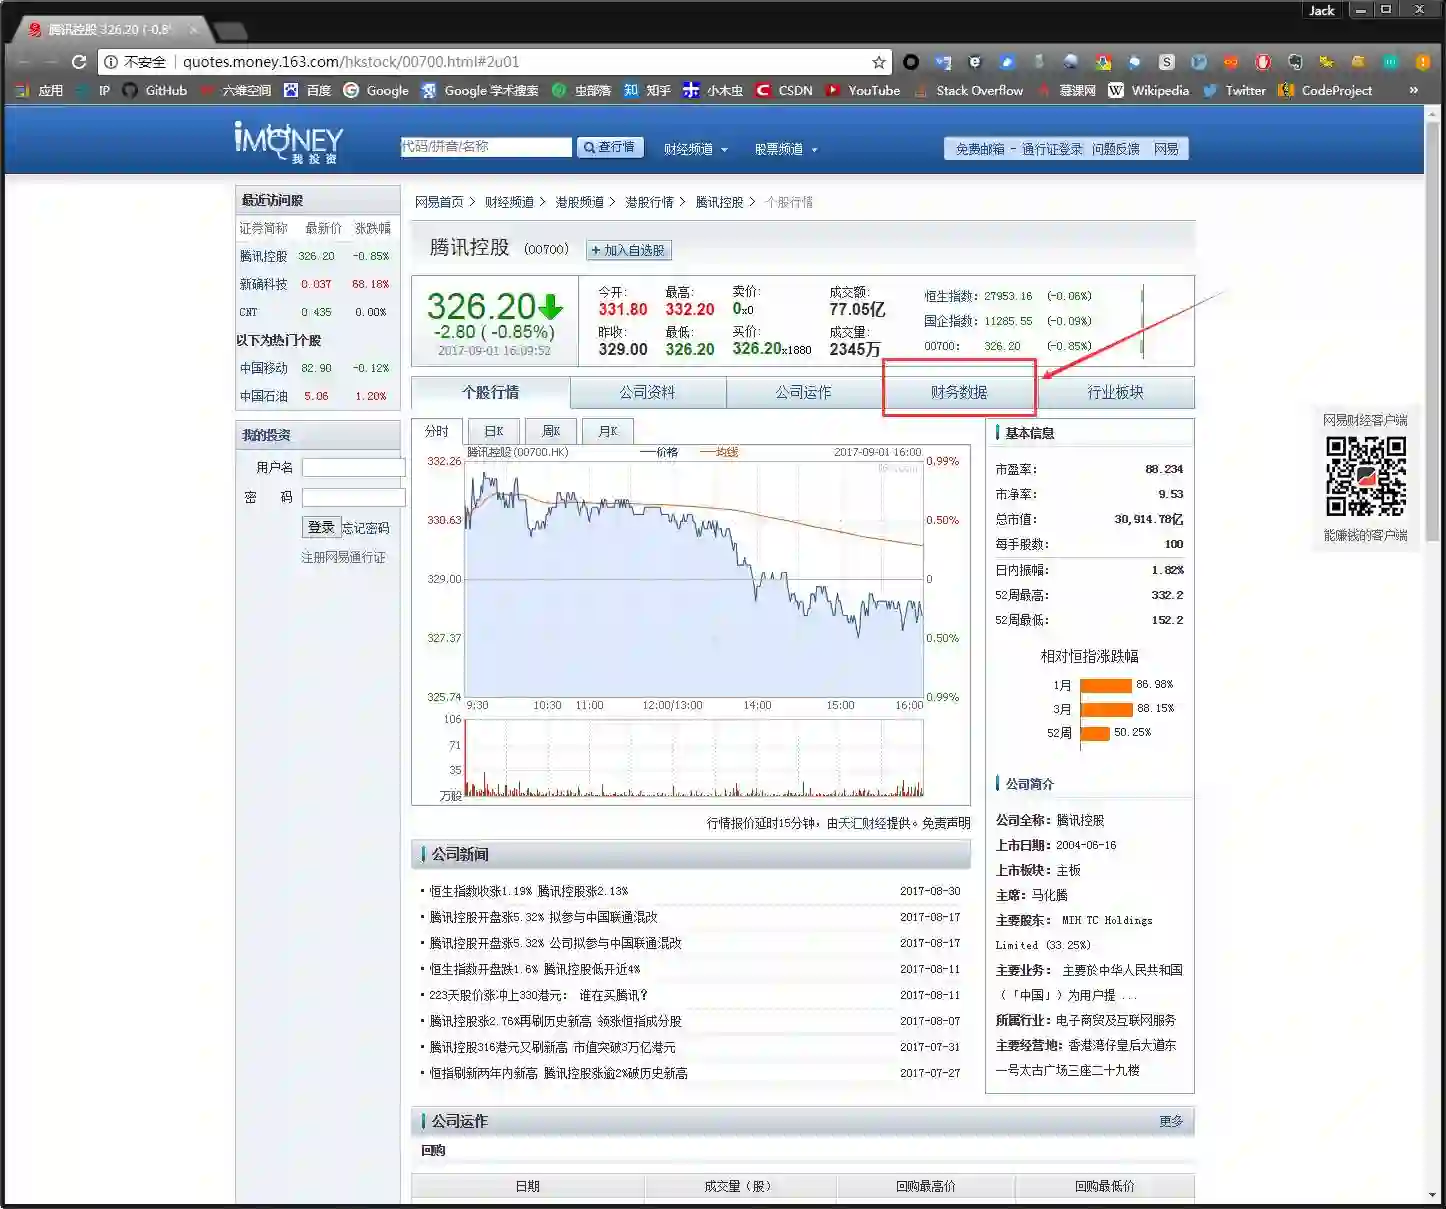Open the 问题反馈 link

pos(1116,149)
